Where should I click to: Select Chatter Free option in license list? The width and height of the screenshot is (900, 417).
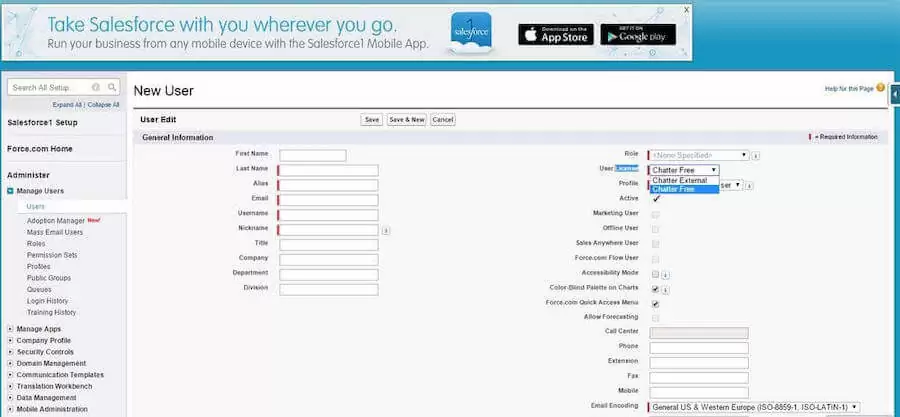pyautogui.click(x=684, y=189)
